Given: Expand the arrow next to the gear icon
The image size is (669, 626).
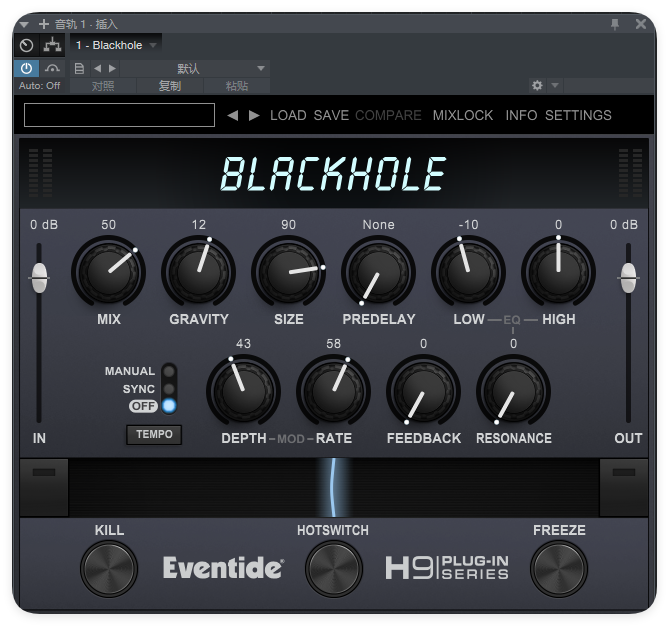Looking at the screenshot, I should coord(555,85).
